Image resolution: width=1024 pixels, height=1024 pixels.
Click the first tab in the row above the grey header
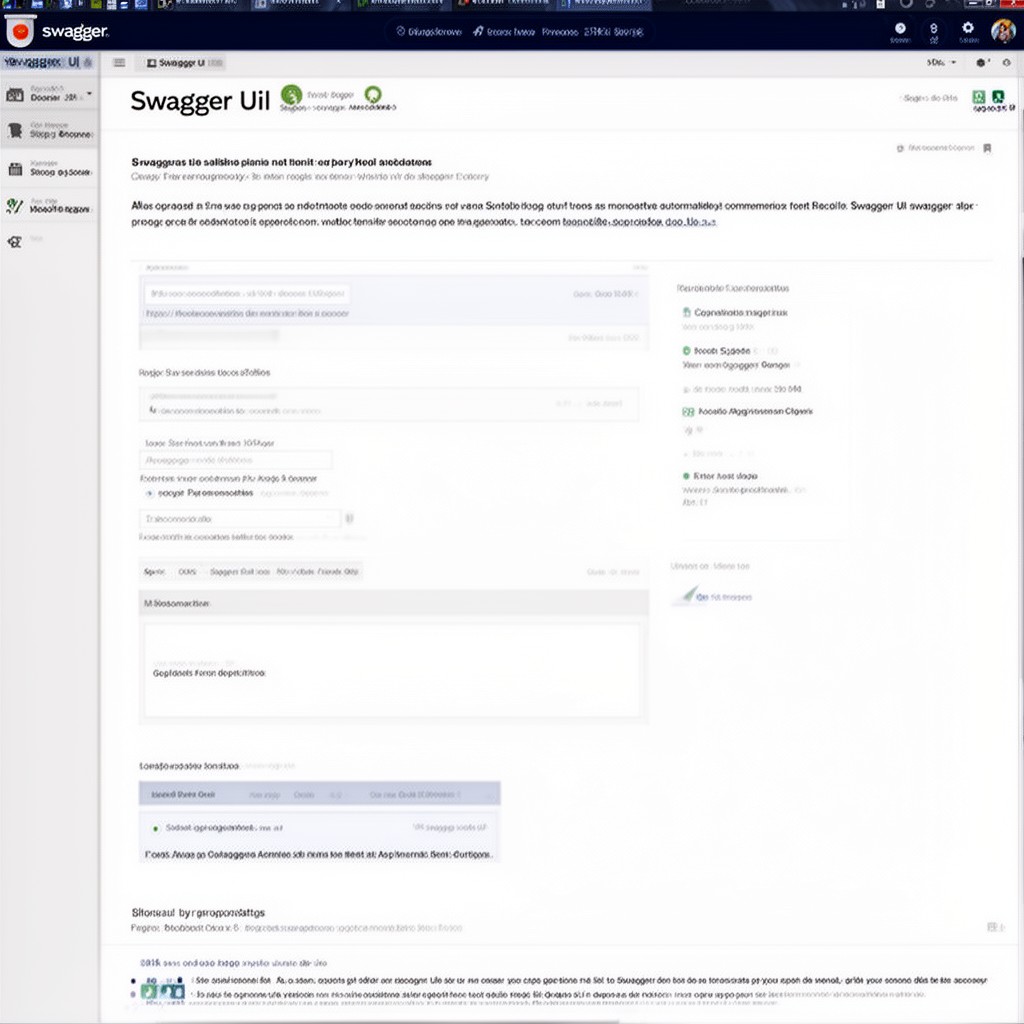[154, 571]
